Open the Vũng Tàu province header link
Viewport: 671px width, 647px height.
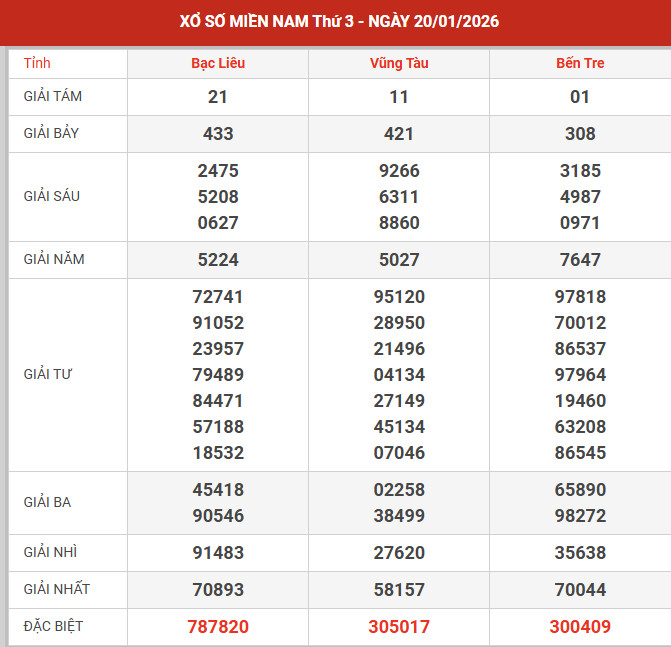click(399, 63)
